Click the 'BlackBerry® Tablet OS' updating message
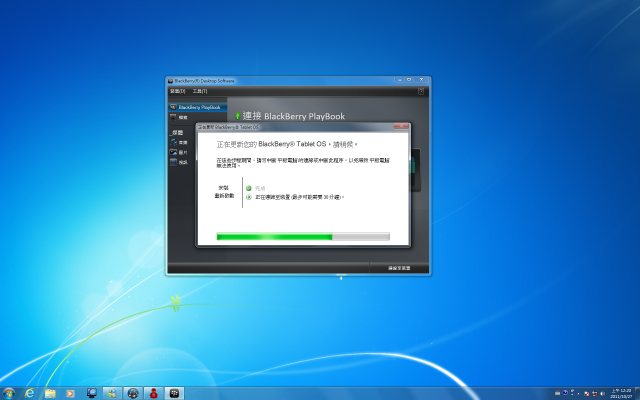 287,144
